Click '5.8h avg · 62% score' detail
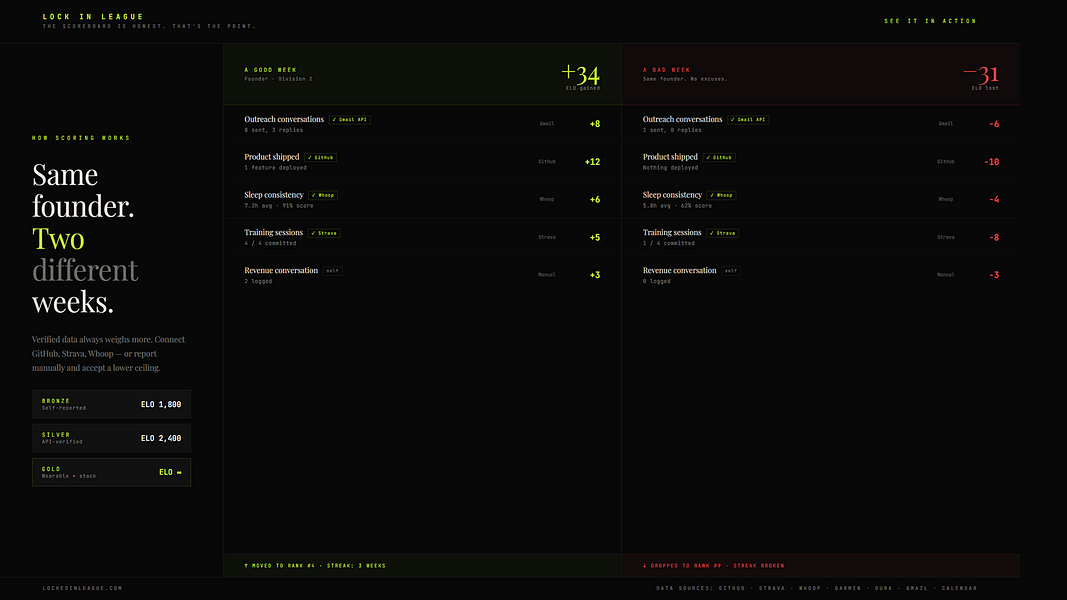This screenshot has height=600, width=1067. coord(678,205)
